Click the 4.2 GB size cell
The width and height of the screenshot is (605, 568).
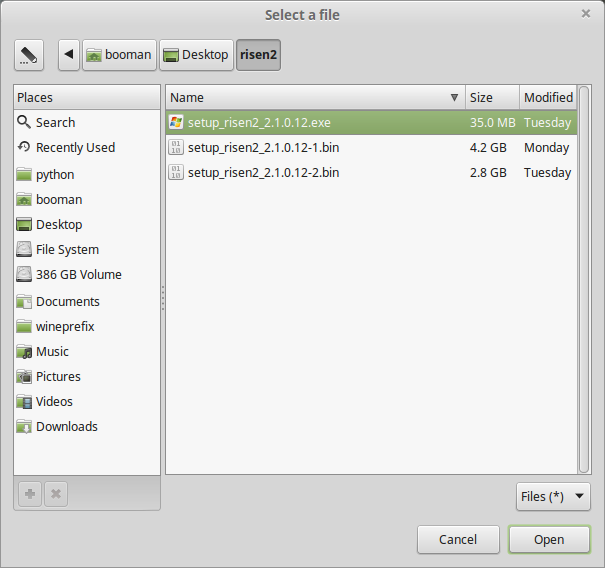click(x=488, y=147)
